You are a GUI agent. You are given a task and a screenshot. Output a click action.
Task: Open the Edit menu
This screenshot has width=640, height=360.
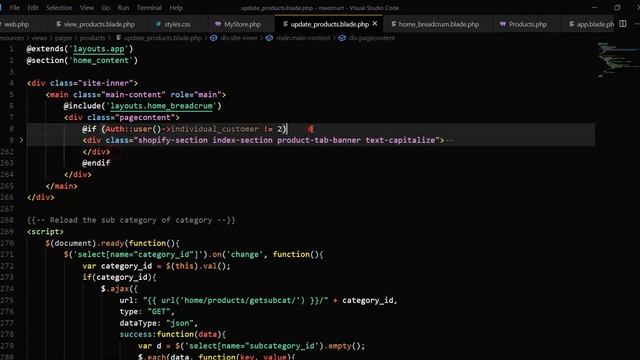click(33, 8)
